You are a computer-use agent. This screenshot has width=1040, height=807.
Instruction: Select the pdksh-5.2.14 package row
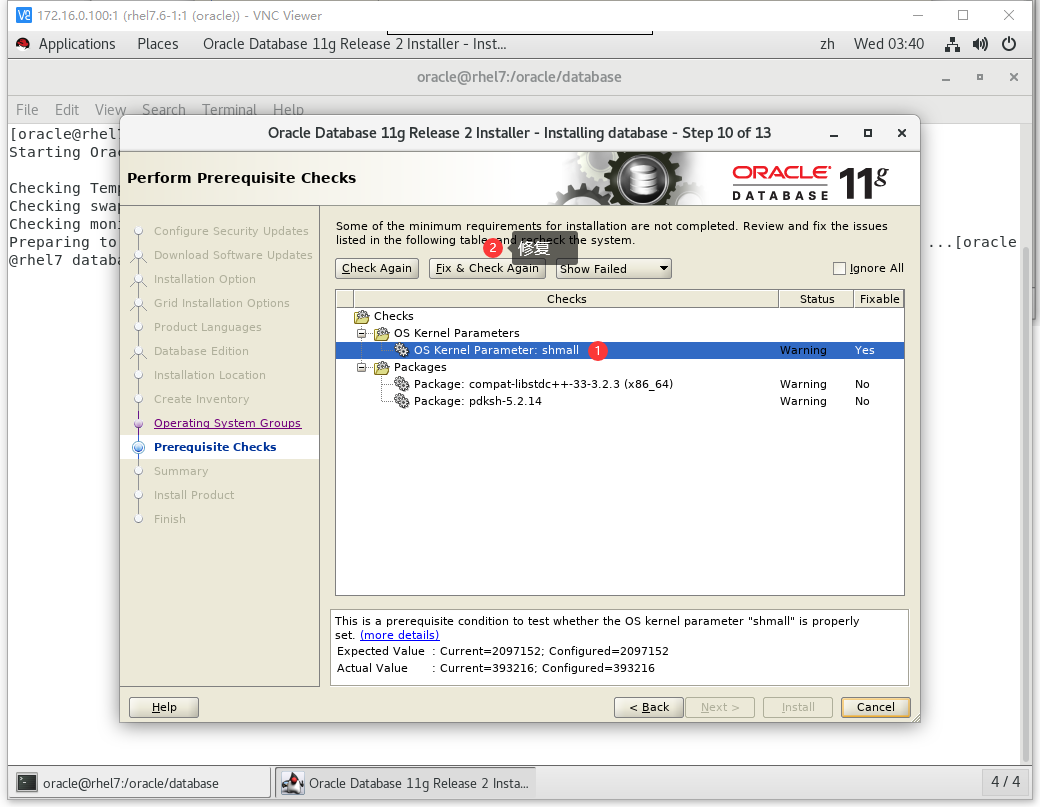[620, 401]
